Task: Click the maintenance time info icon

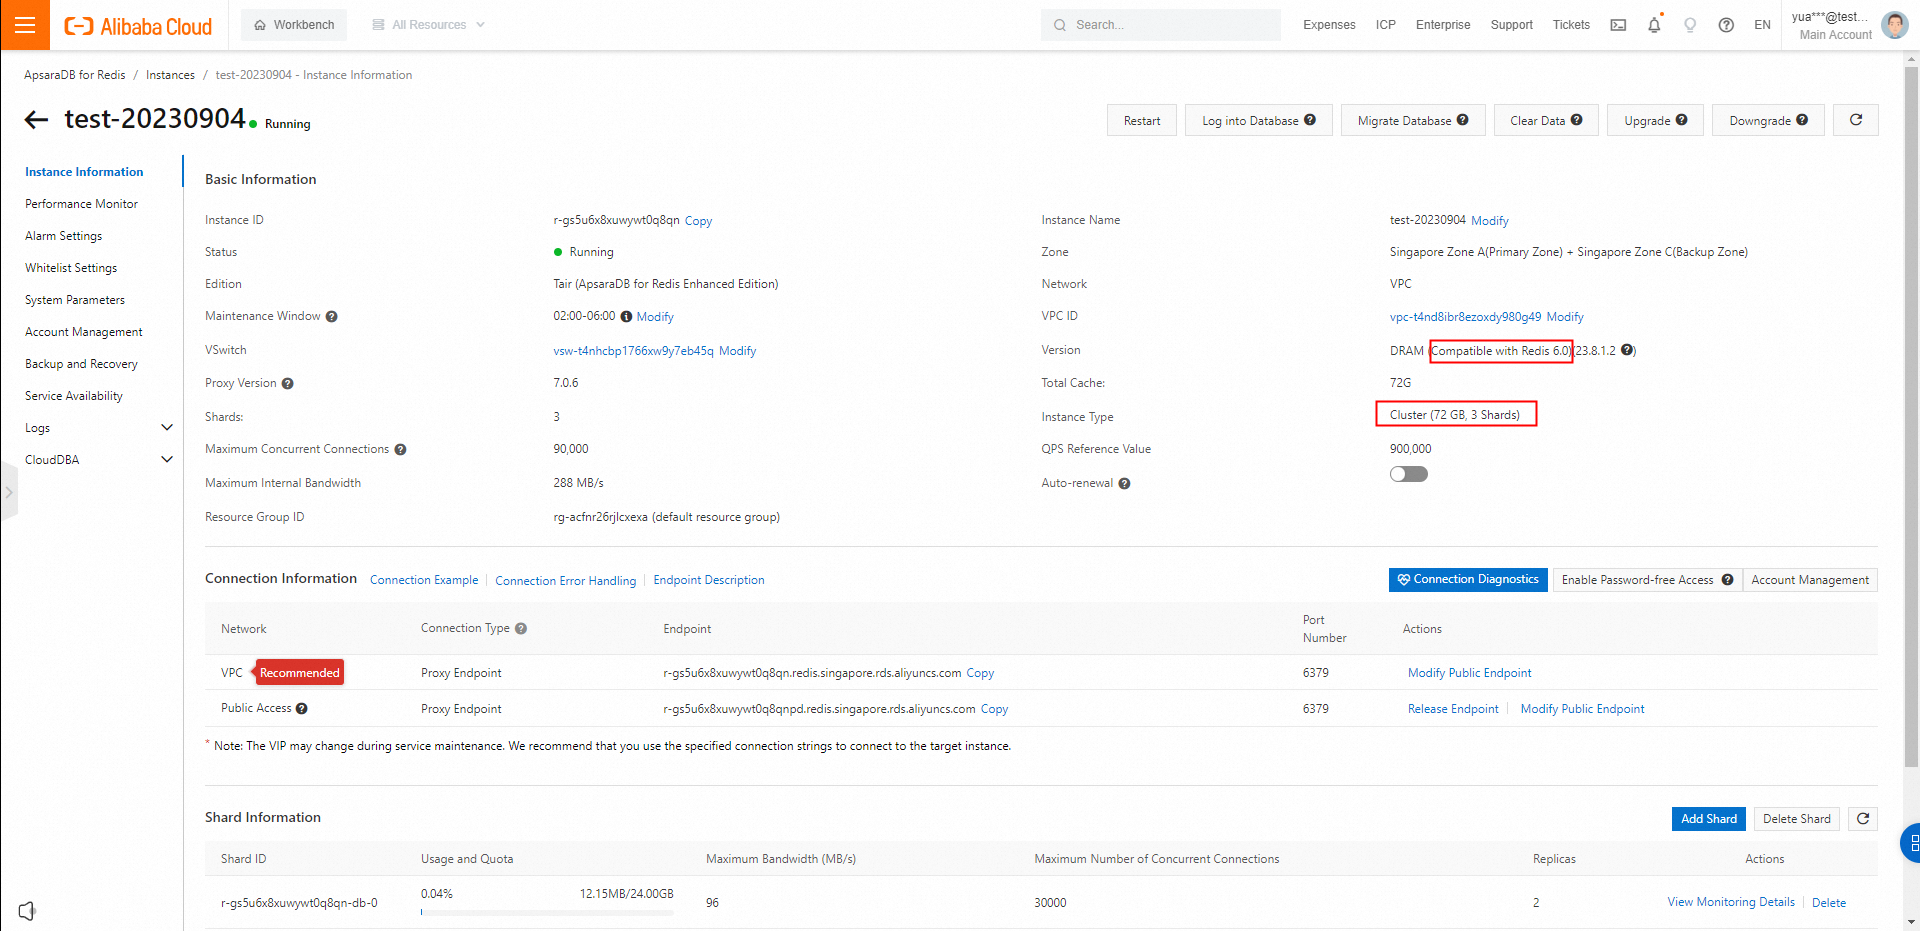Action: 626,317
